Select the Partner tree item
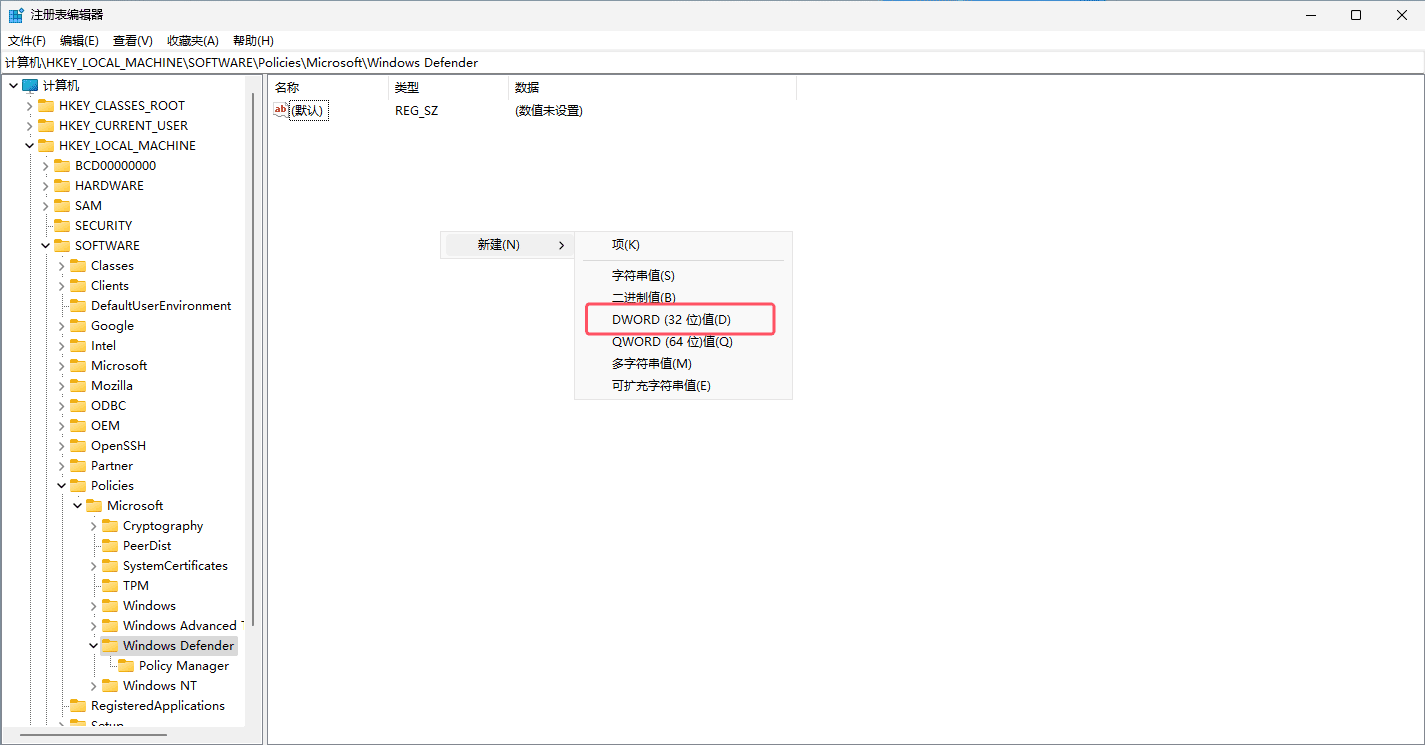The width and height of the screenshot is (1425, 745). coord(112,466)
